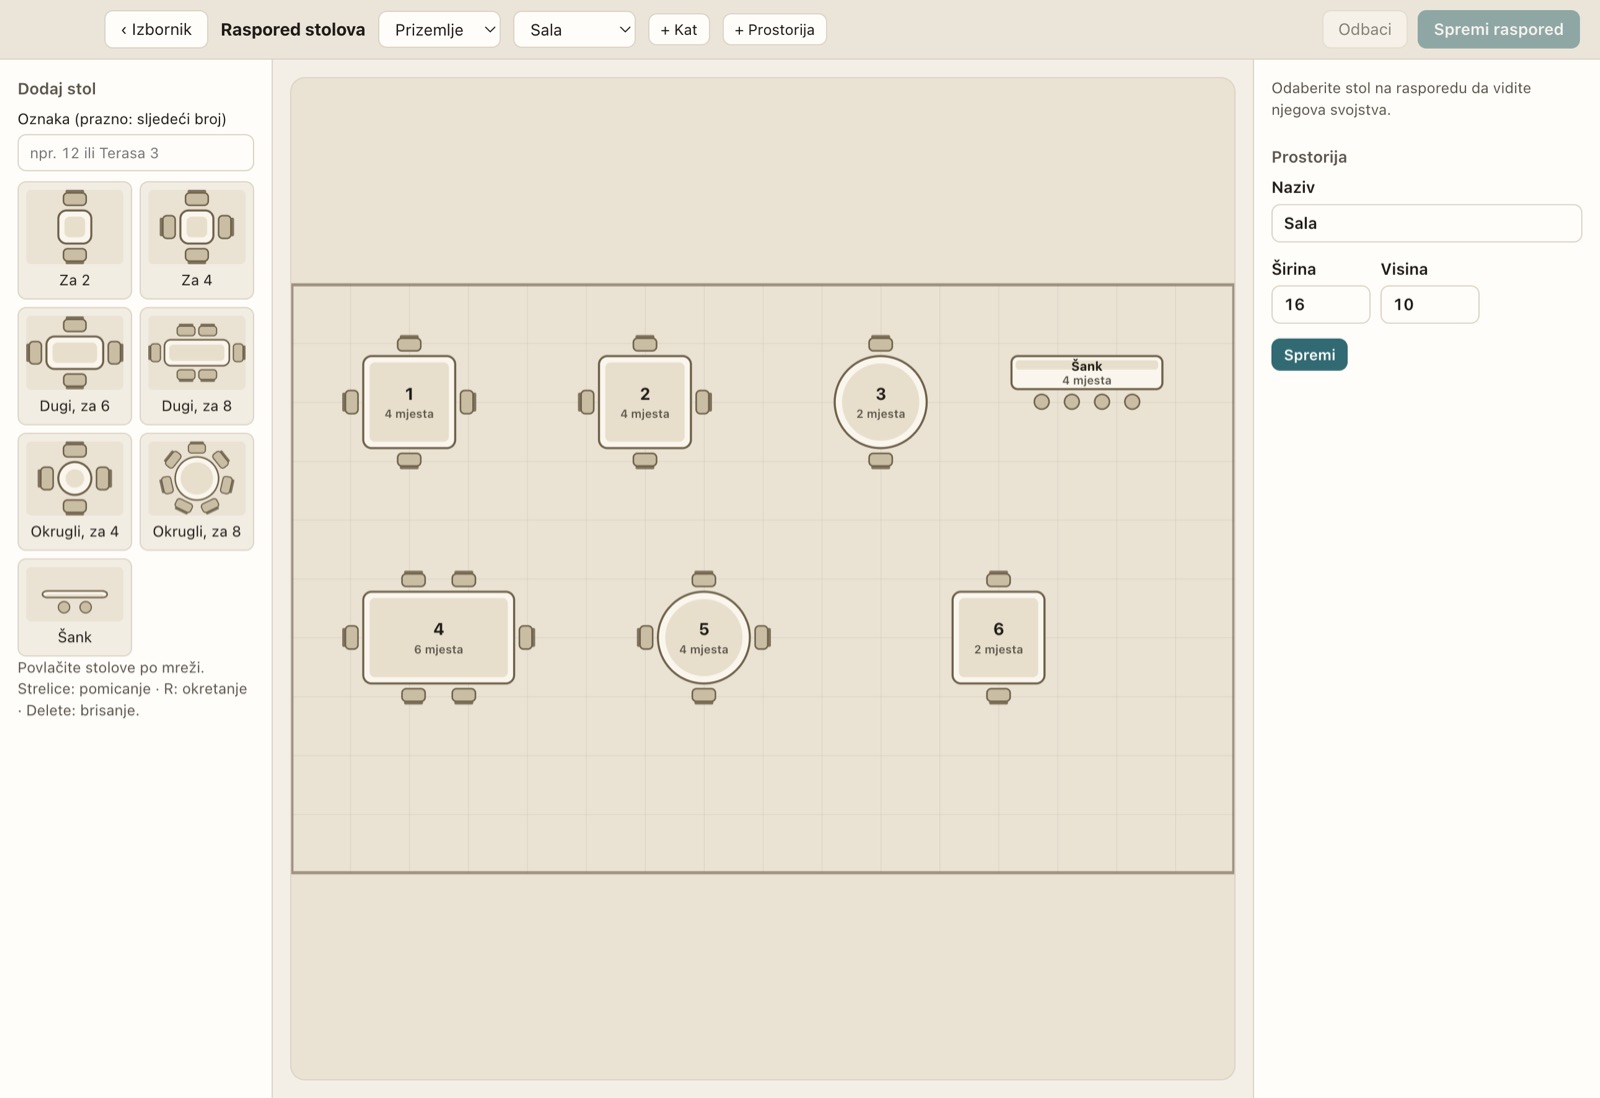
Task: Open the Sala room dropdown
Action: click(575, 30)
